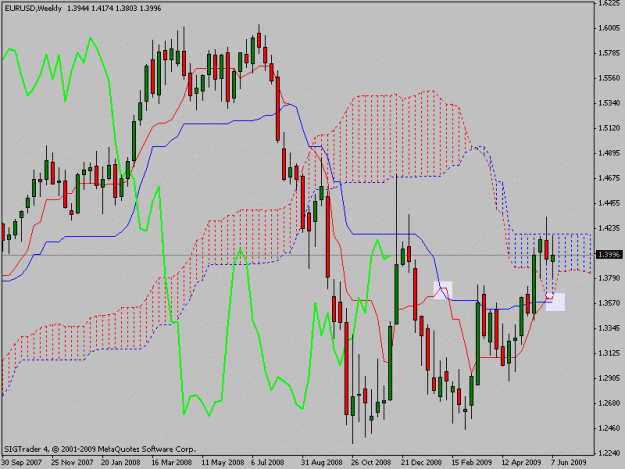Screen dimensions: 625x469
Task: Click the date label 15 Feb 2009
Action: coord(472,463)
